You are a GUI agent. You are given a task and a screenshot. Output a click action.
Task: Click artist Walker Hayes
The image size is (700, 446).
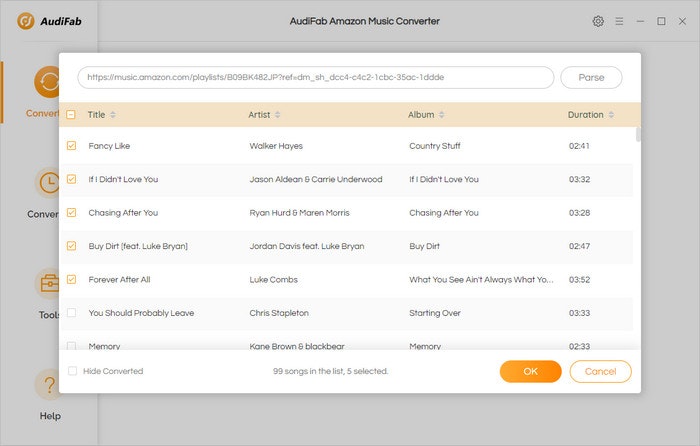276,146
